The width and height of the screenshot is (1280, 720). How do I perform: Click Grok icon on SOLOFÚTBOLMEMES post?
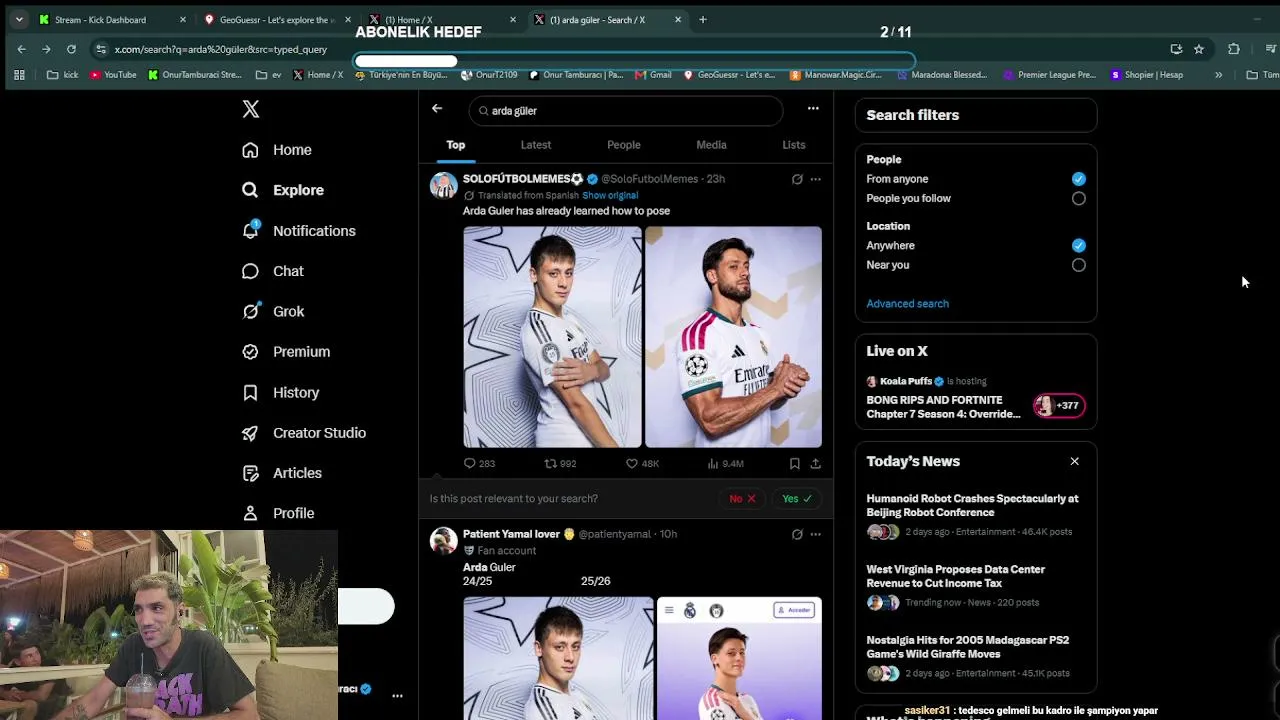[797, 179]
